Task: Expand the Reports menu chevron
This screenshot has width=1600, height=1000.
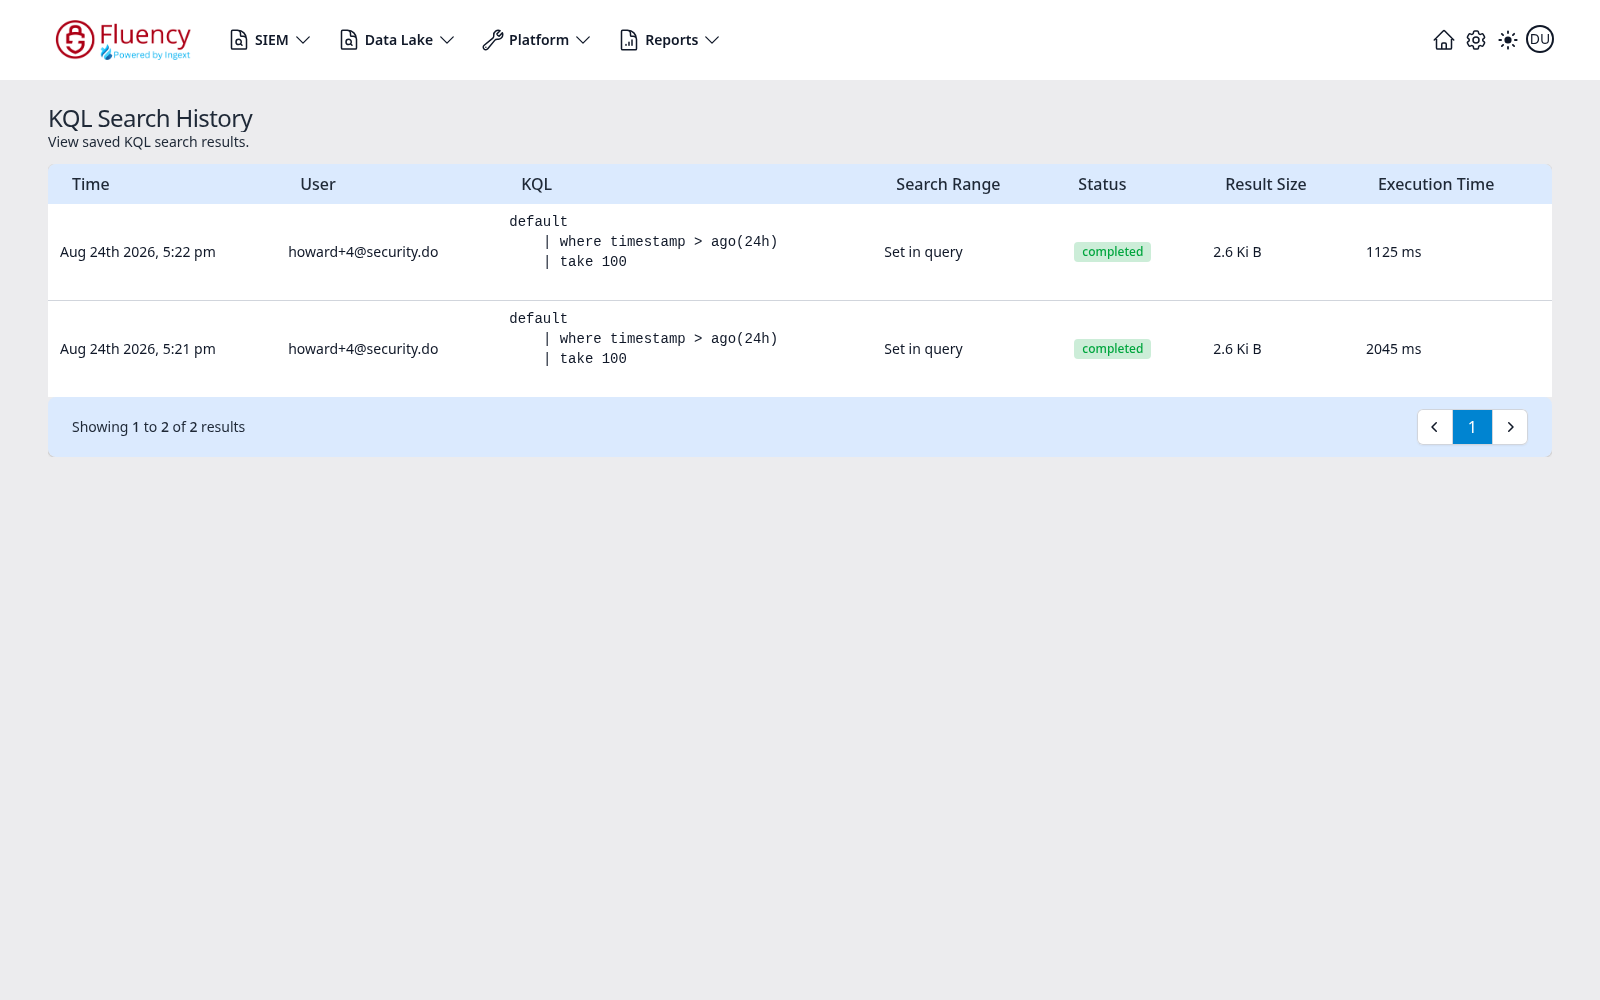Action: pyautogui.click(x=712, y=40)
